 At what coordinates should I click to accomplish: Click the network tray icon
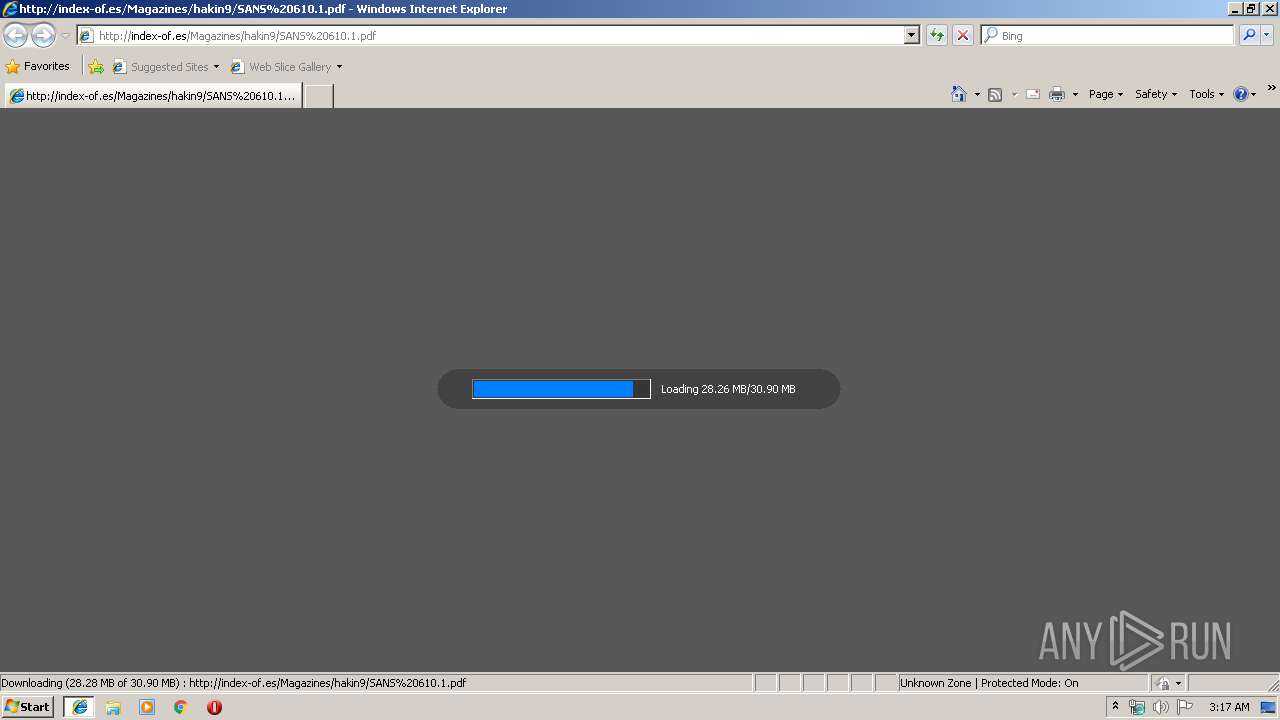(1137, 707)
